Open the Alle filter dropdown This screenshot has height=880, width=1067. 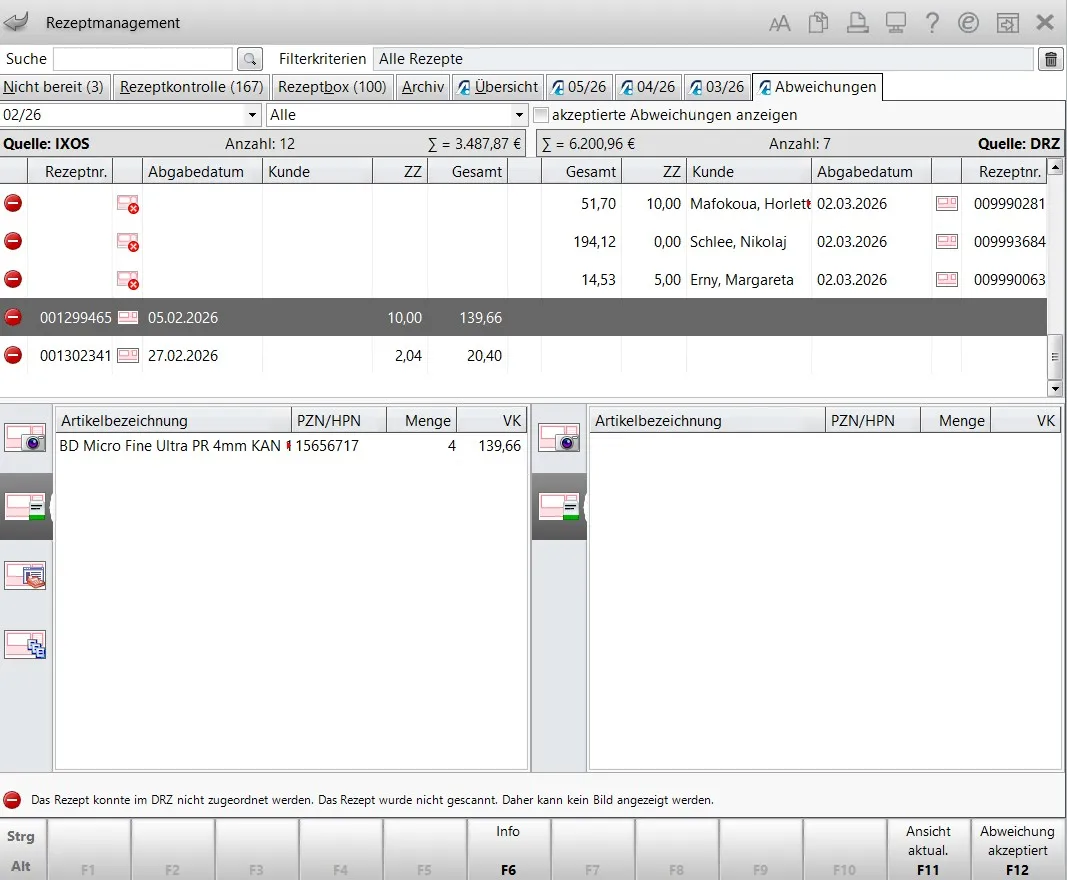(x=519, y=115)
